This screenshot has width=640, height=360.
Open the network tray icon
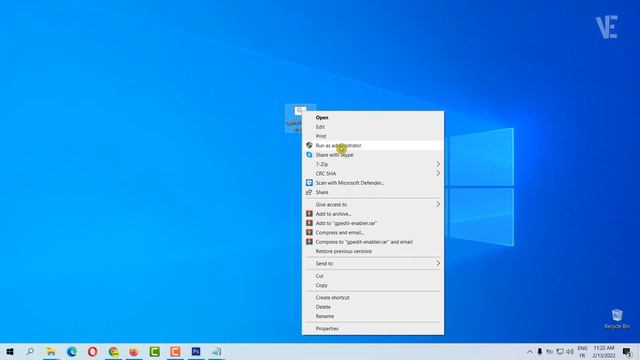click(560, 351)
